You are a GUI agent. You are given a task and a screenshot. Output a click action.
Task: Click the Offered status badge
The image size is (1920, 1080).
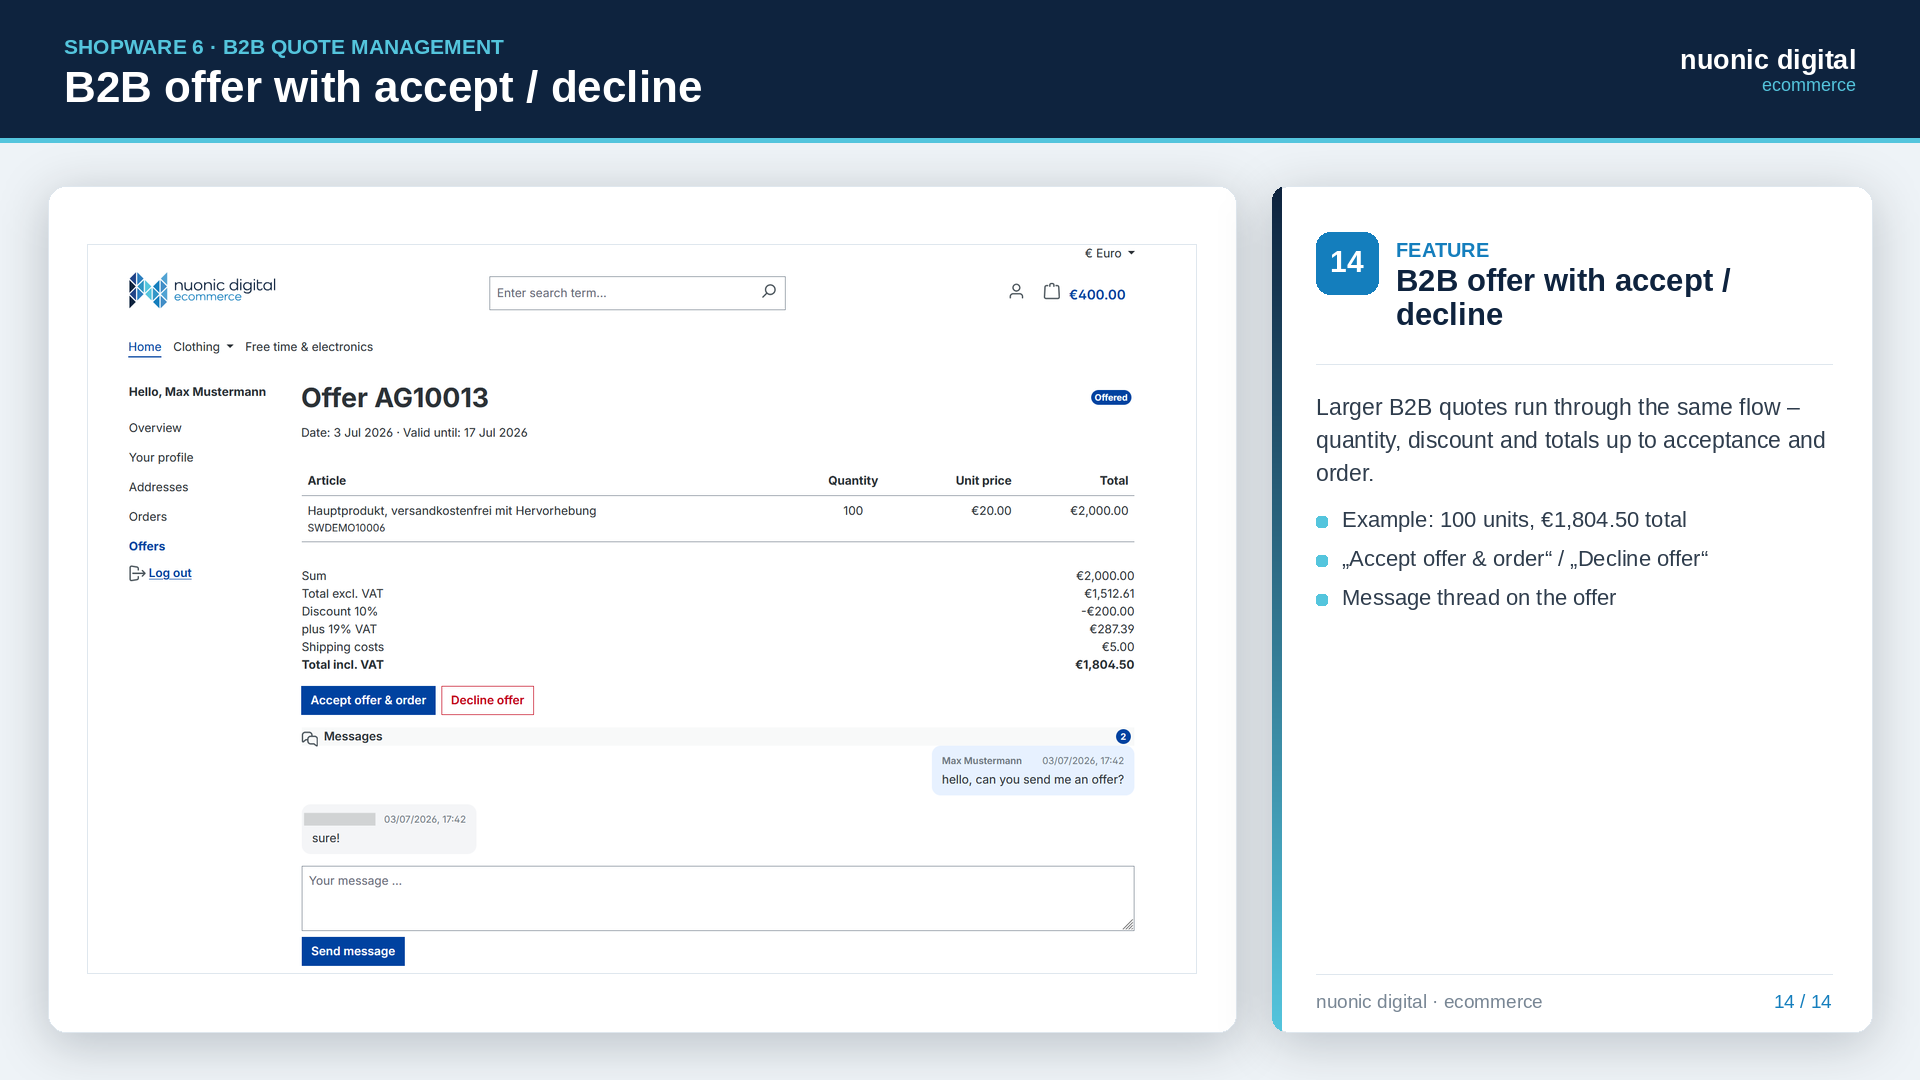pyautogui.click(x=1111, y=398)
